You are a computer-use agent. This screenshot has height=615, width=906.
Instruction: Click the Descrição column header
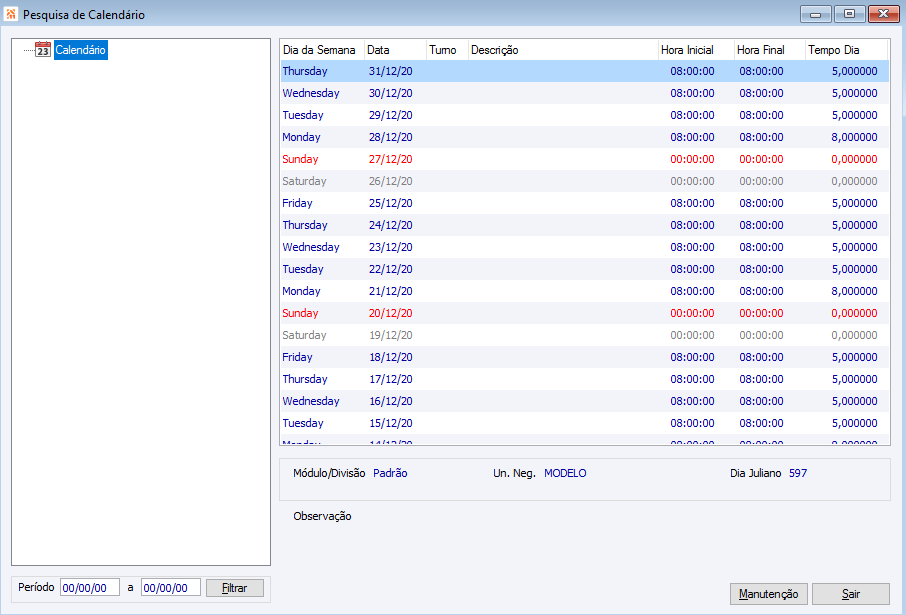pos(563,50)
